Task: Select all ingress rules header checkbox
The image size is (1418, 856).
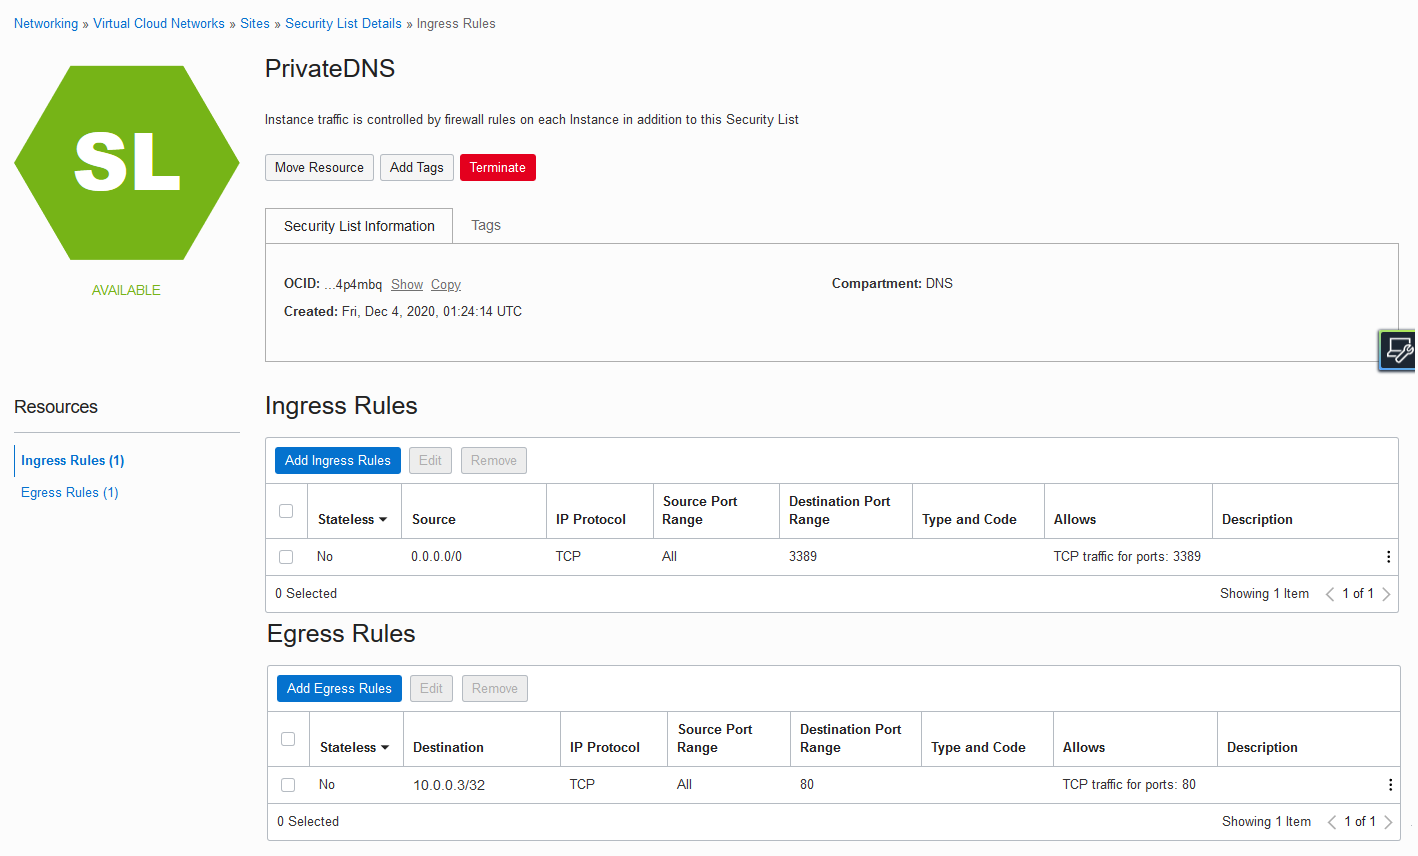Action: (286, 511)
